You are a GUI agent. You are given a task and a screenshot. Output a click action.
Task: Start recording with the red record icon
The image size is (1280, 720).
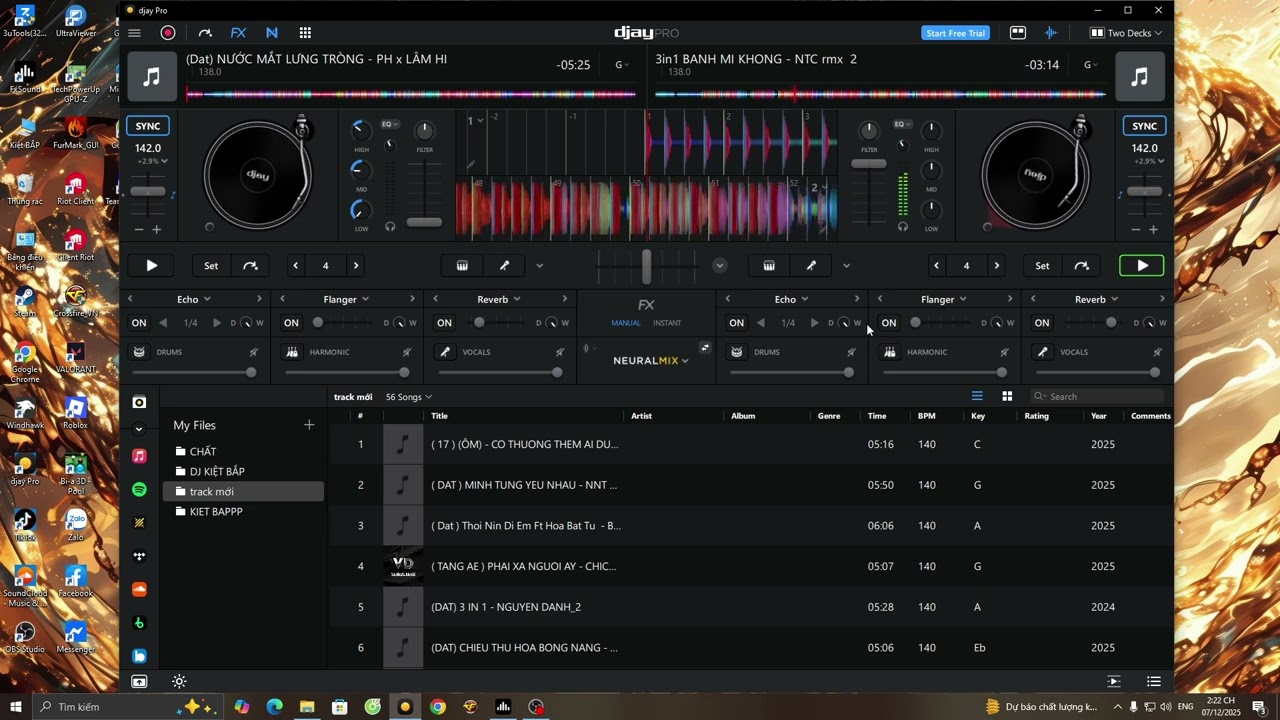pos(168,33)
